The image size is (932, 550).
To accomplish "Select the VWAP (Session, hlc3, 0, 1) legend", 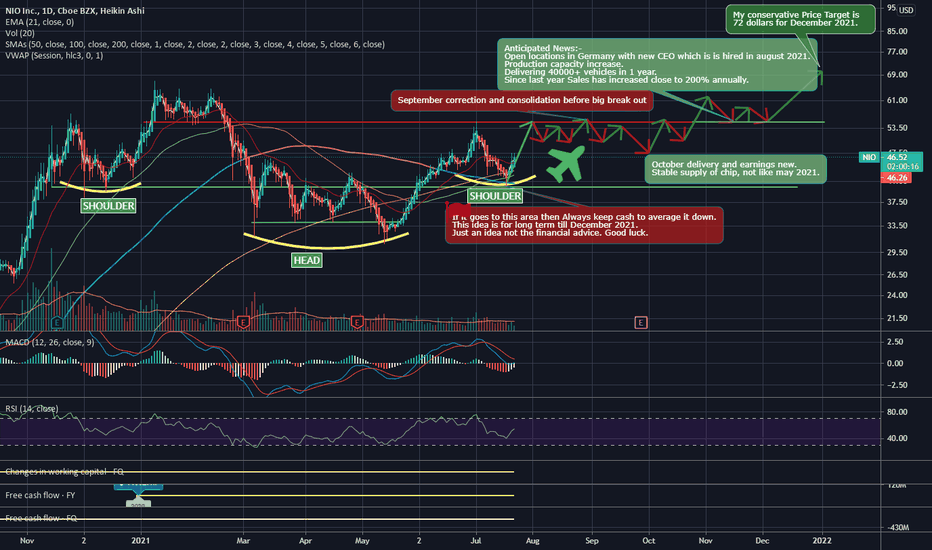I will click(54, 55).
